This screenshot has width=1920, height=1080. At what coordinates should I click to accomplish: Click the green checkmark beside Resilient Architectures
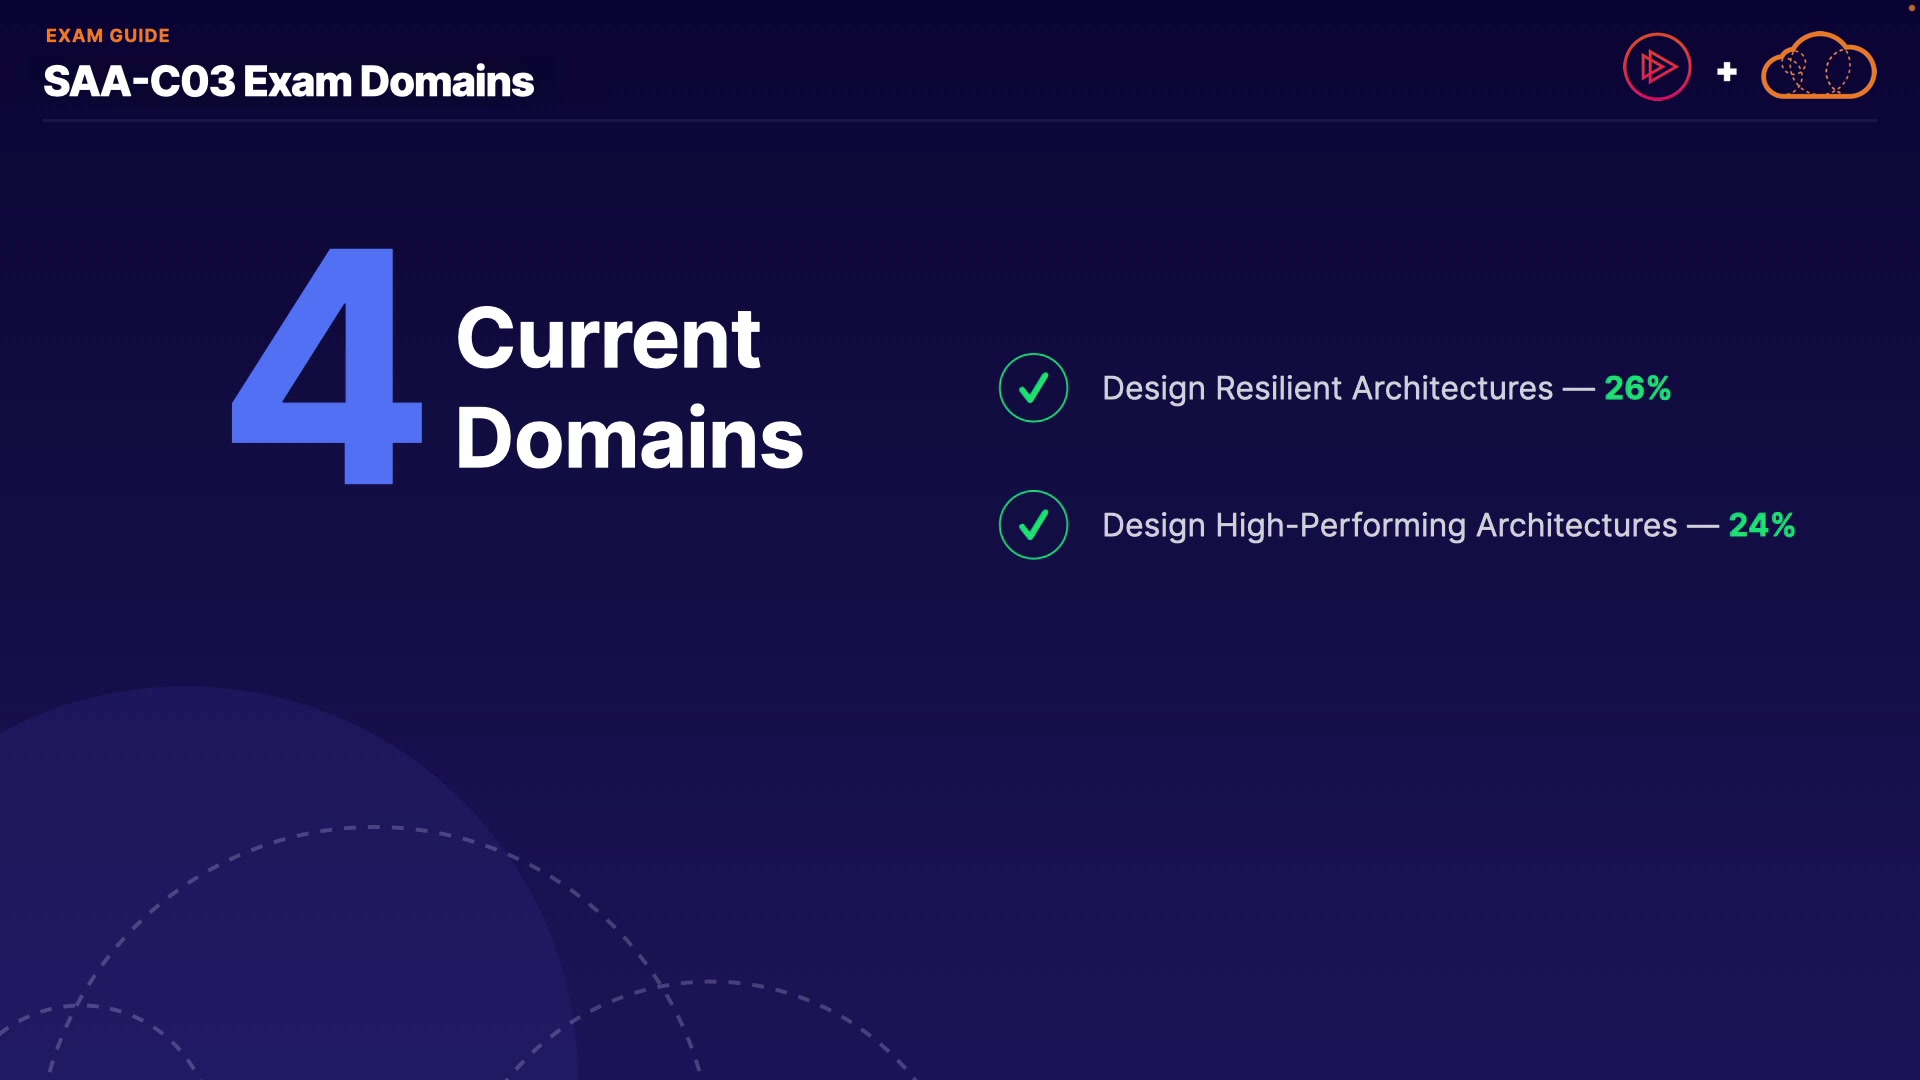click(1033, 388)
